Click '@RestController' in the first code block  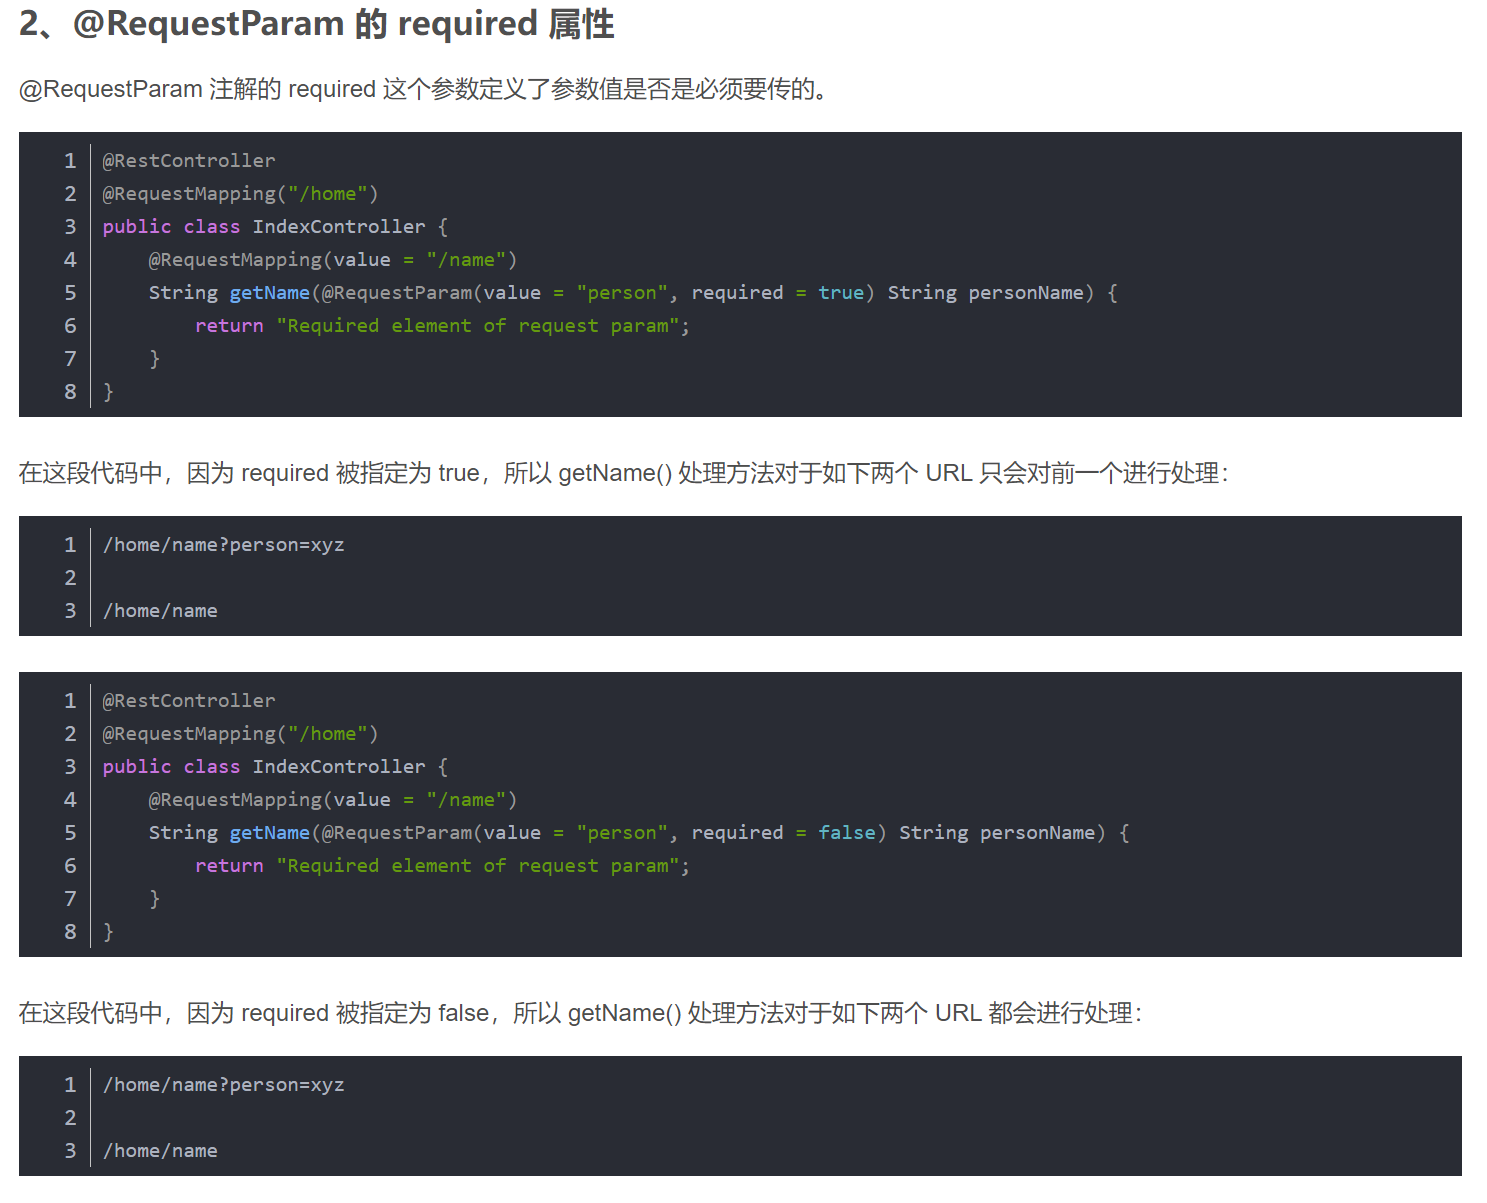189,160
